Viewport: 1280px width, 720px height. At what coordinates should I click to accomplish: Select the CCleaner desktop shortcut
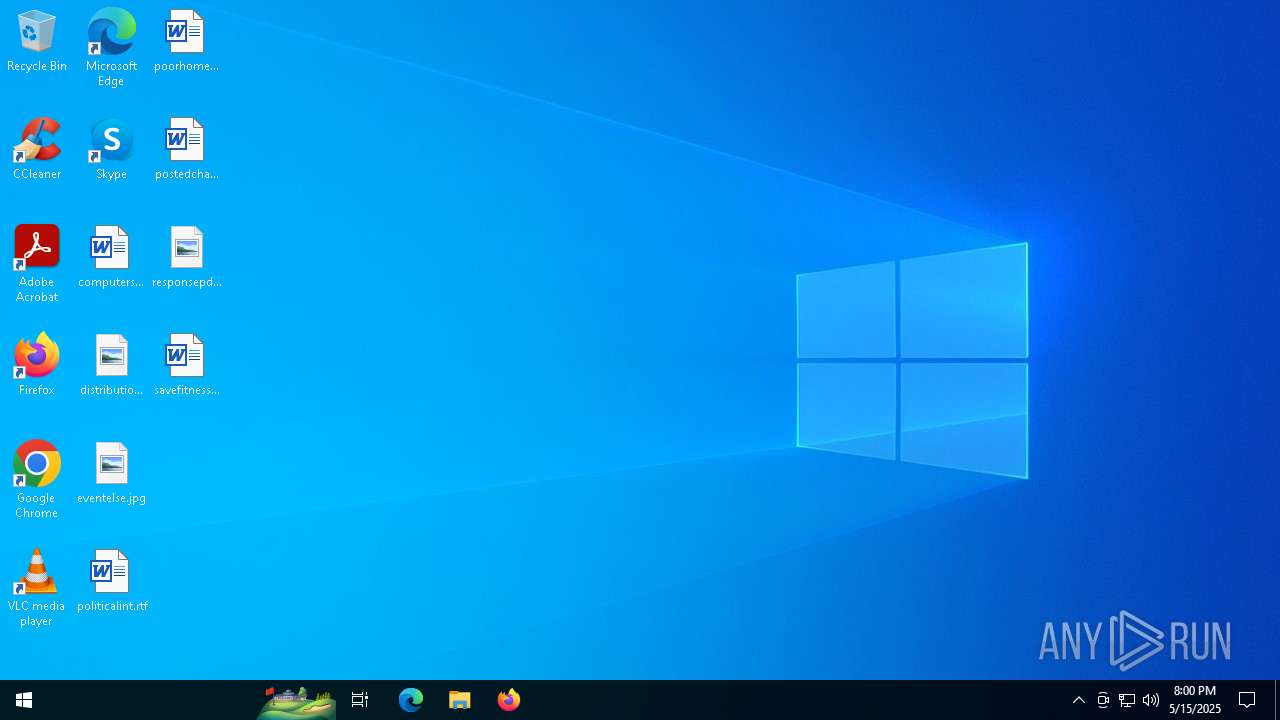pyautogui.click(x=37, y=150)
